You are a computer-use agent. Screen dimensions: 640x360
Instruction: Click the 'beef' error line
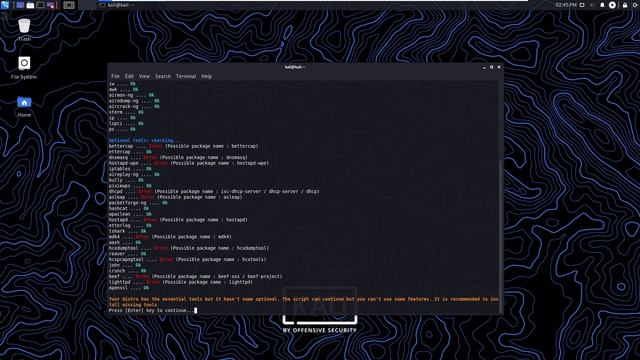point(196,276)
